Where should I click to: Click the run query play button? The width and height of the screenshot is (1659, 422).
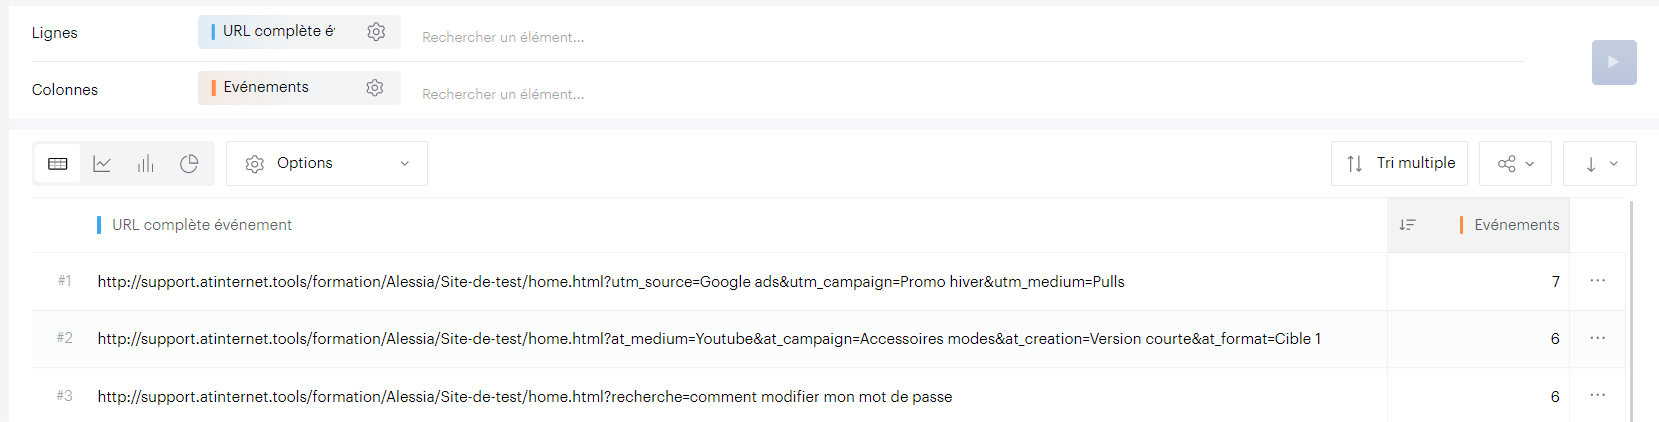1613,62
